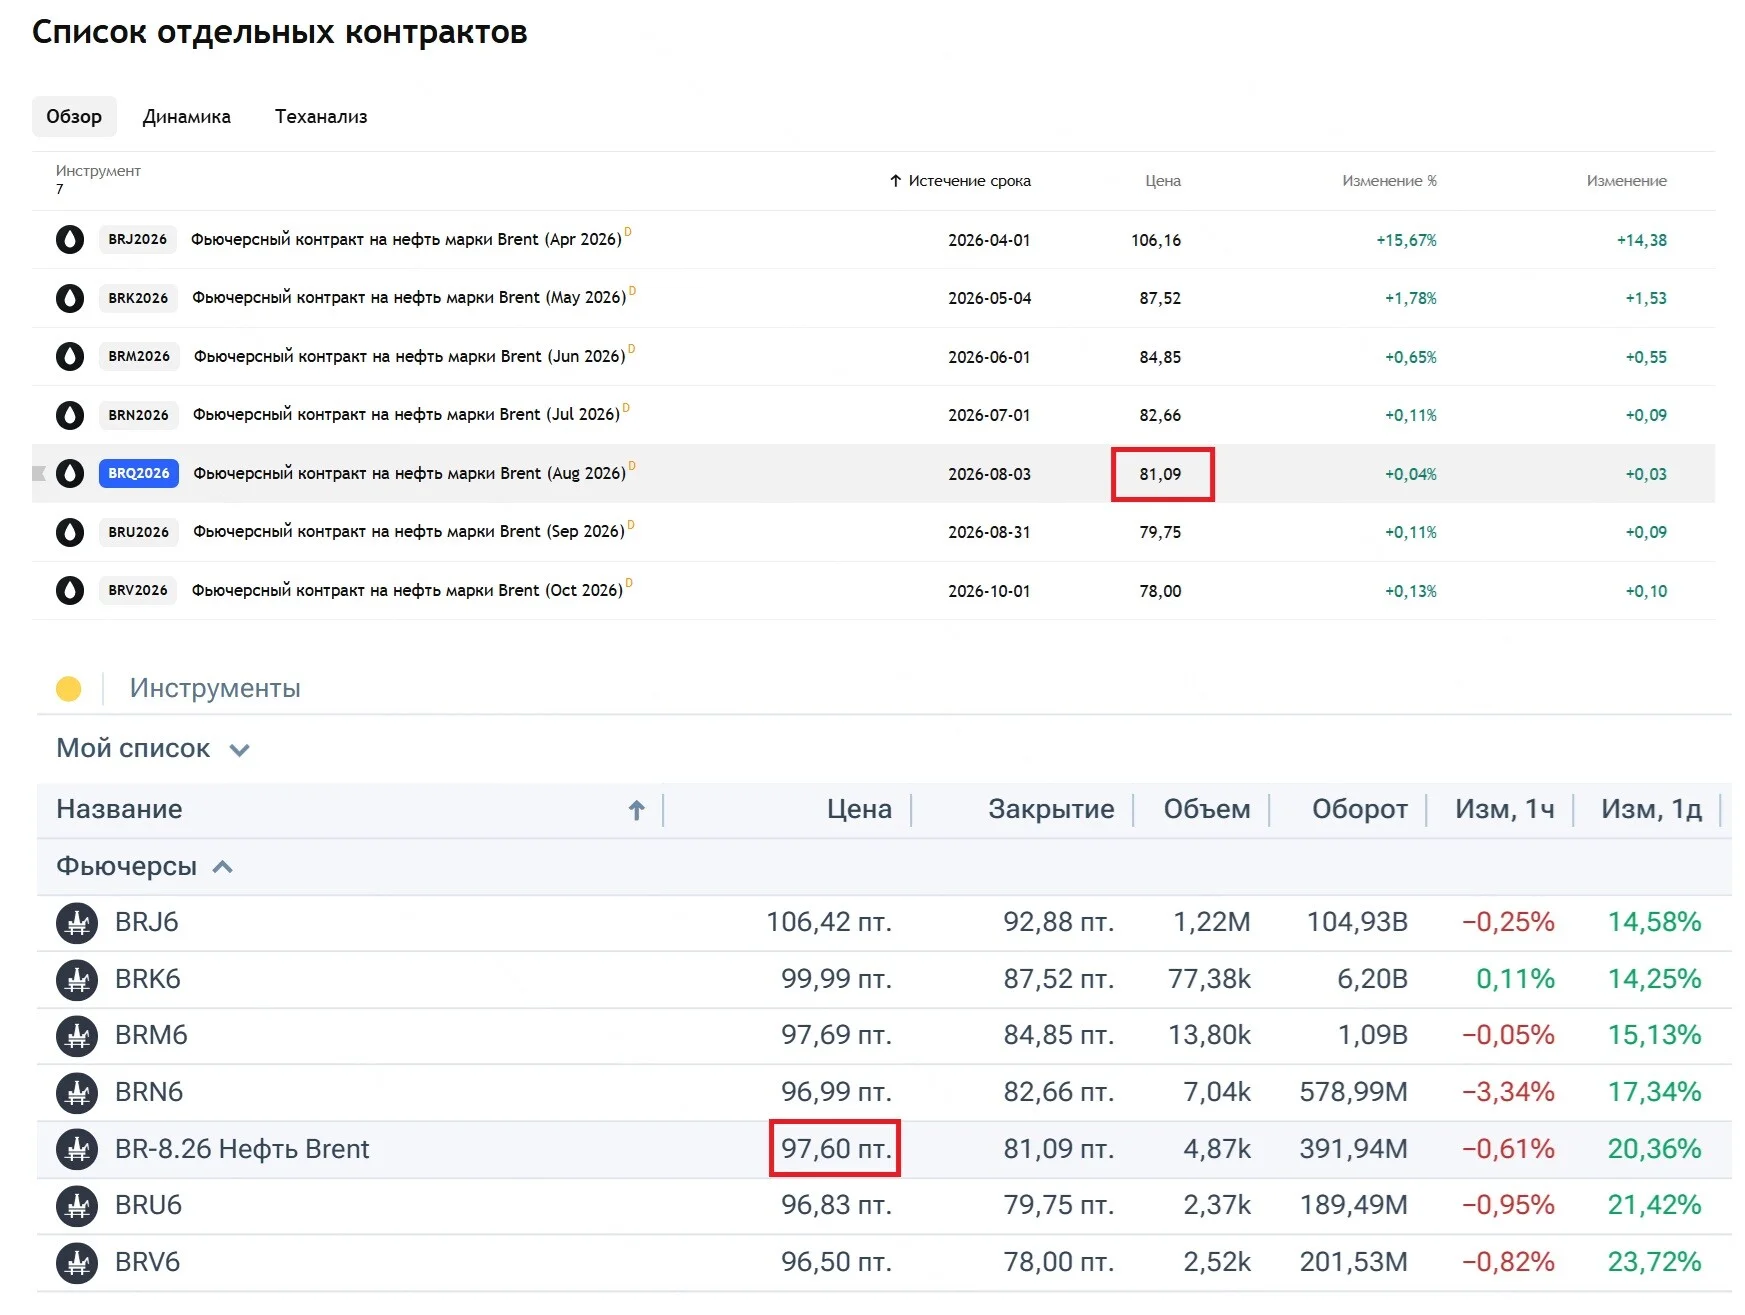Open the Мой список dropdown
The image size is (1745, 1315).
(153, 749)
